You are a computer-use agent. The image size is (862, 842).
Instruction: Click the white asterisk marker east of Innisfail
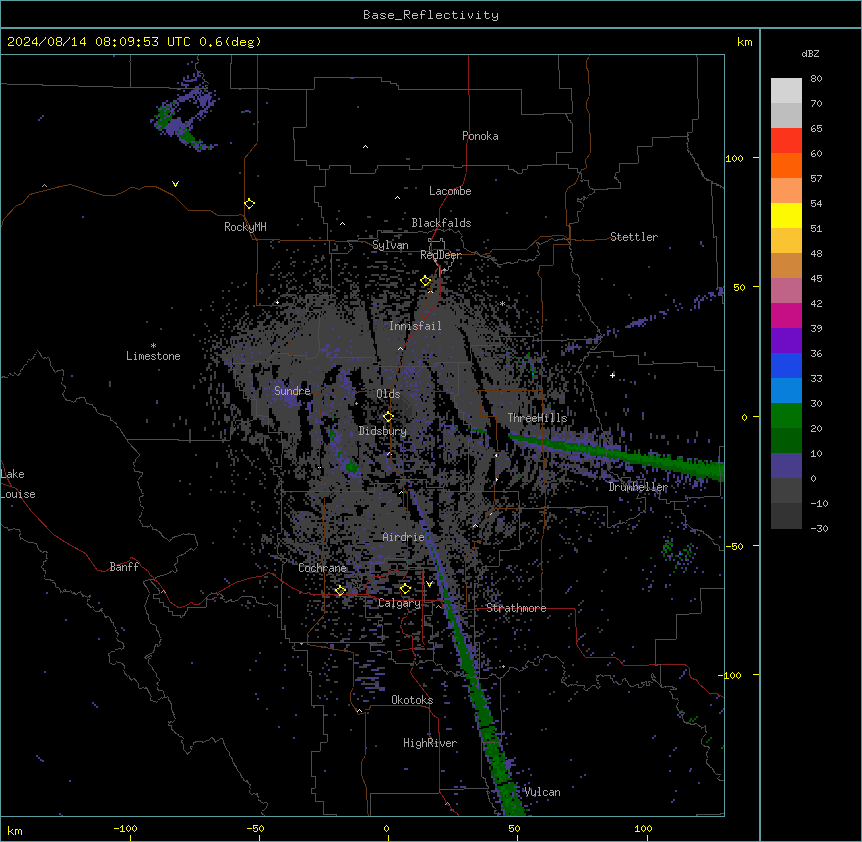click(502, 304)
